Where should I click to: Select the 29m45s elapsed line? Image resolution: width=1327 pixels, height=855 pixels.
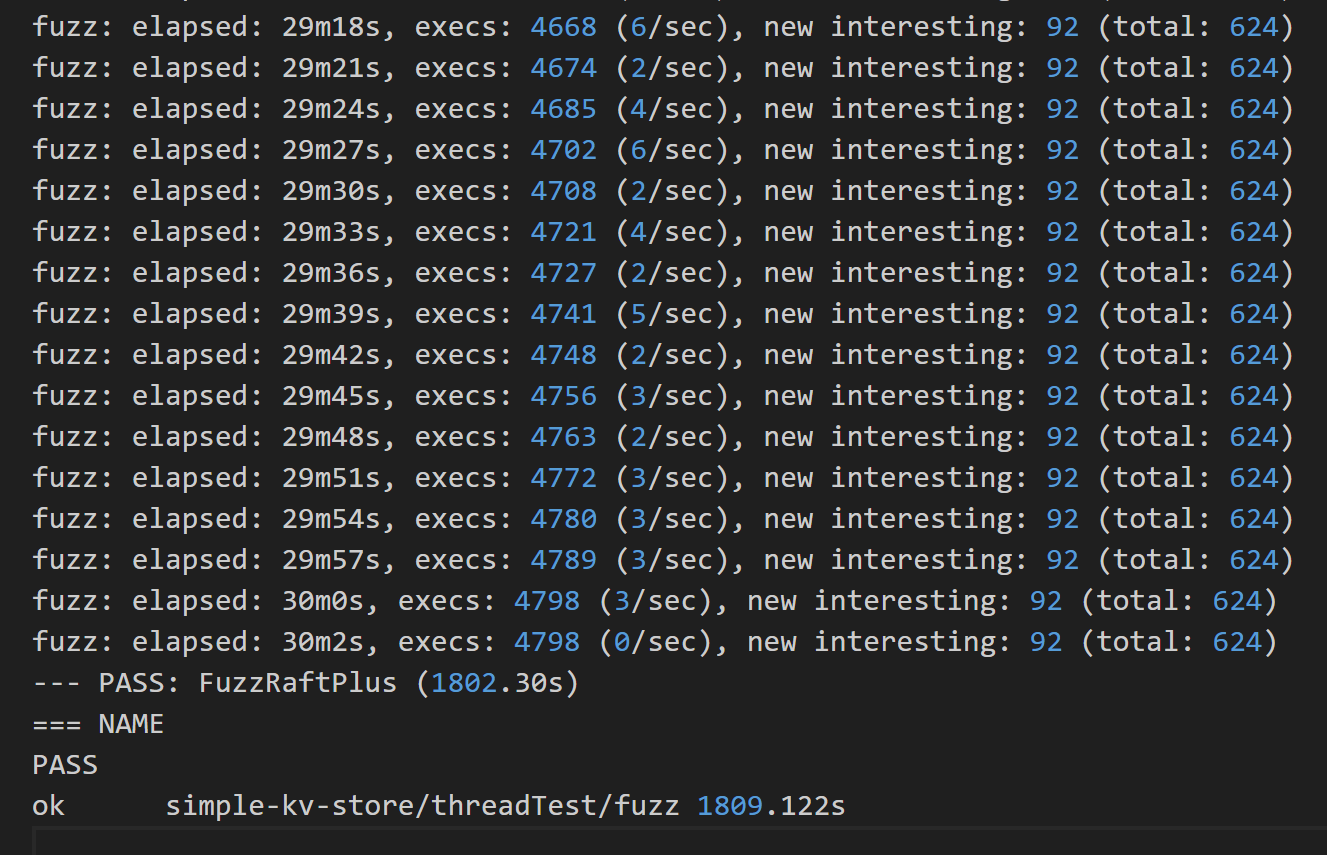click(663, 396)
